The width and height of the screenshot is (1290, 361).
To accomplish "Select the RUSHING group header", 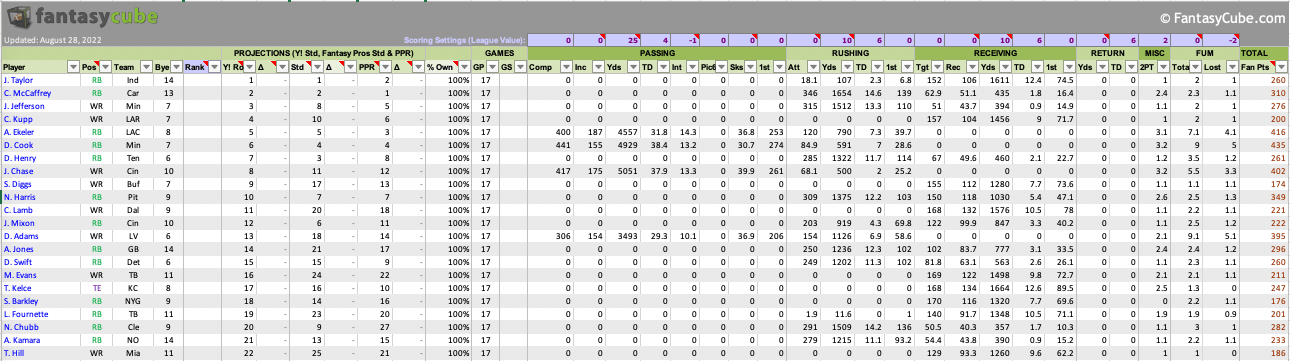I will coord(850,52).
